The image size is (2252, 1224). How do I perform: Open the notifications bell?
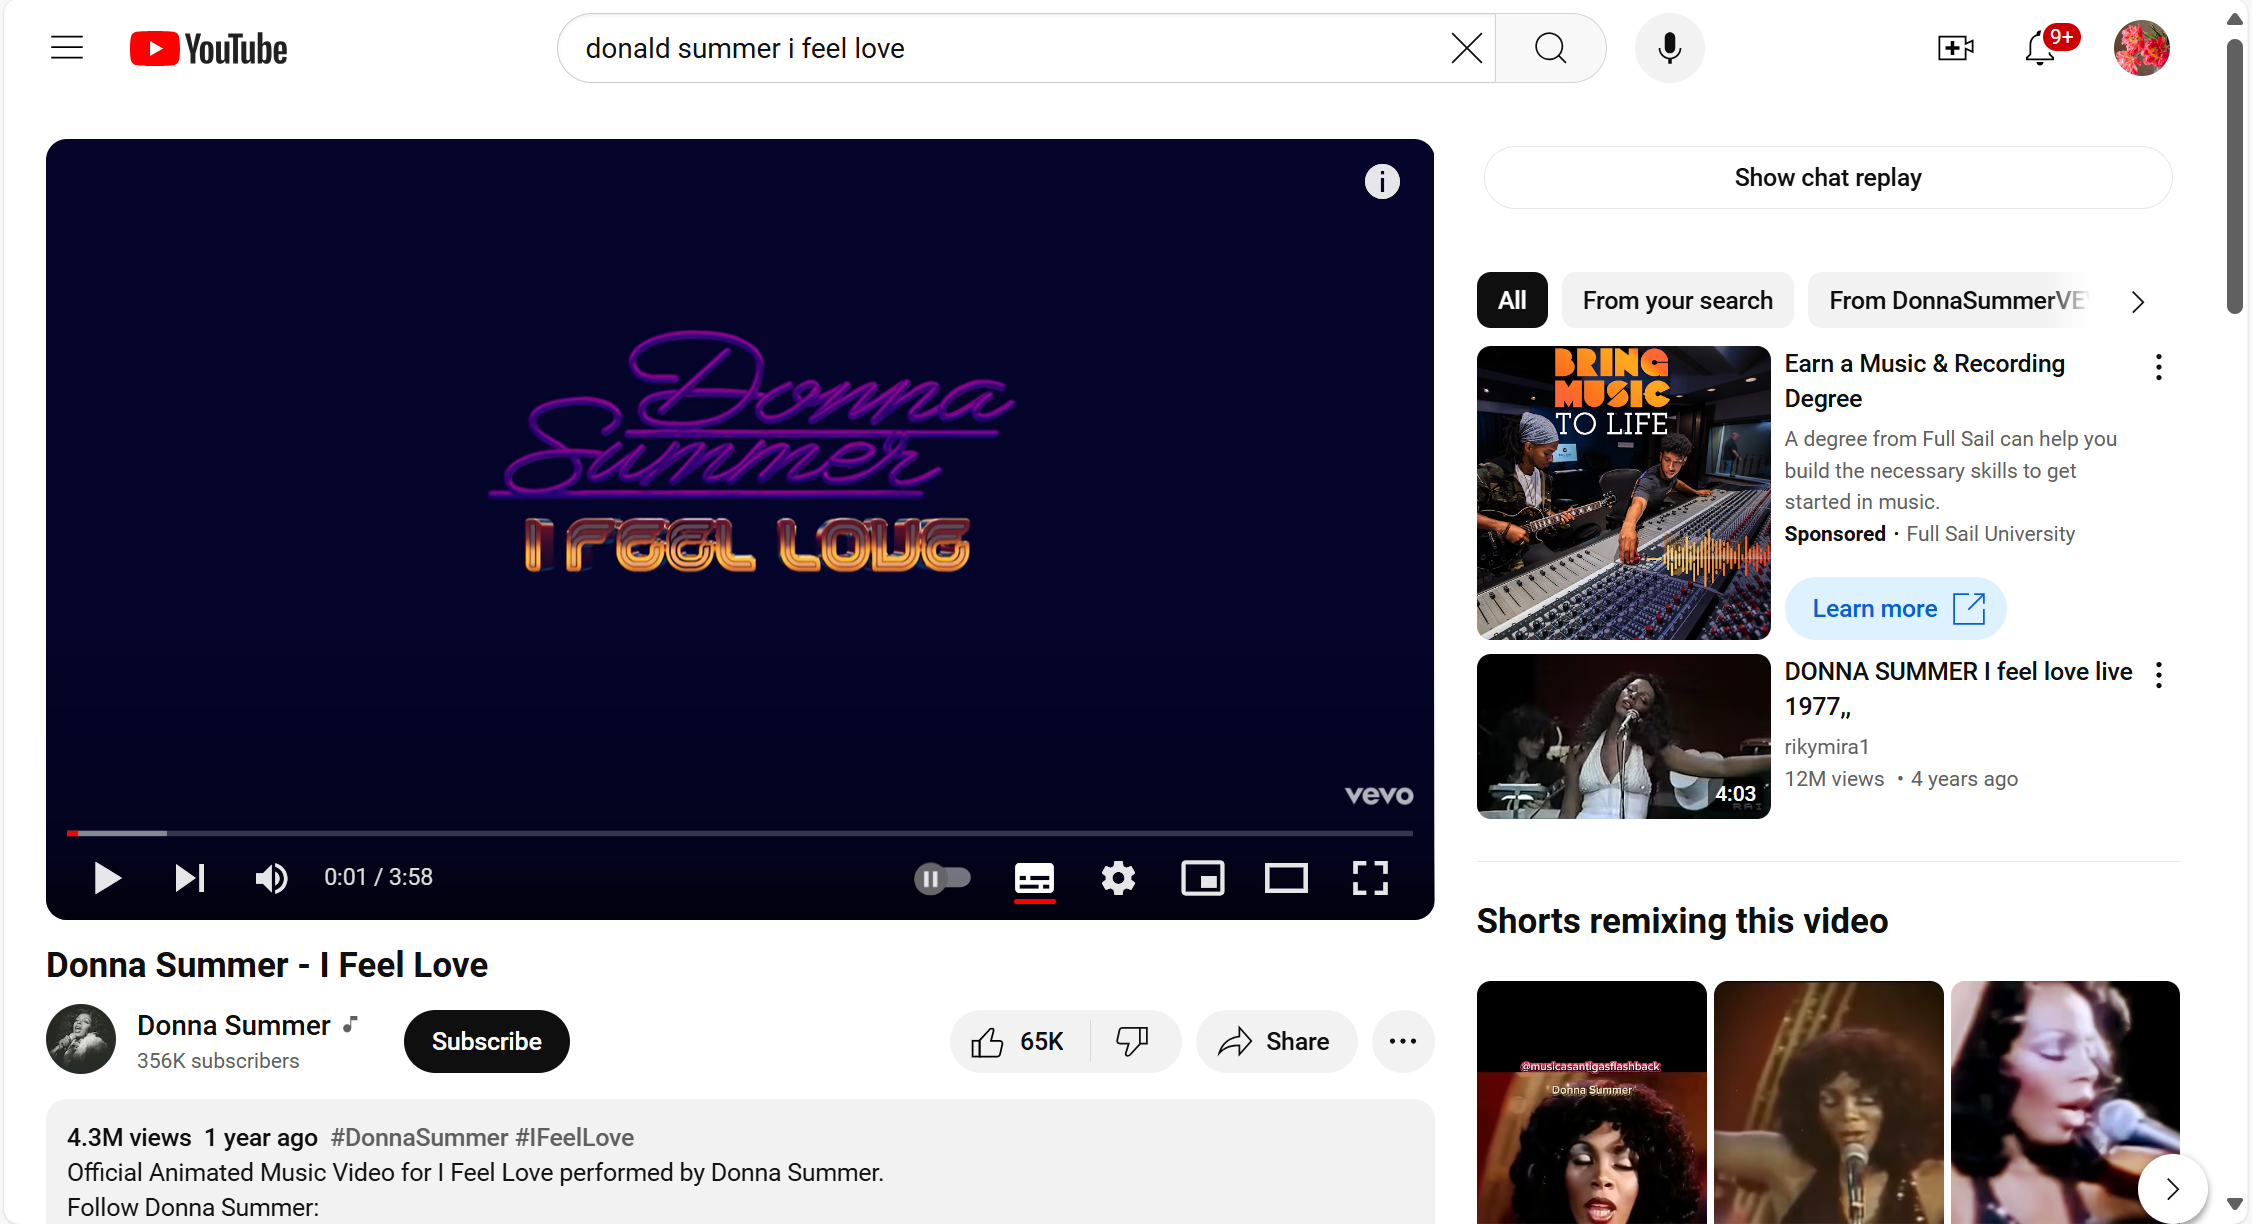coord(2040,48)
